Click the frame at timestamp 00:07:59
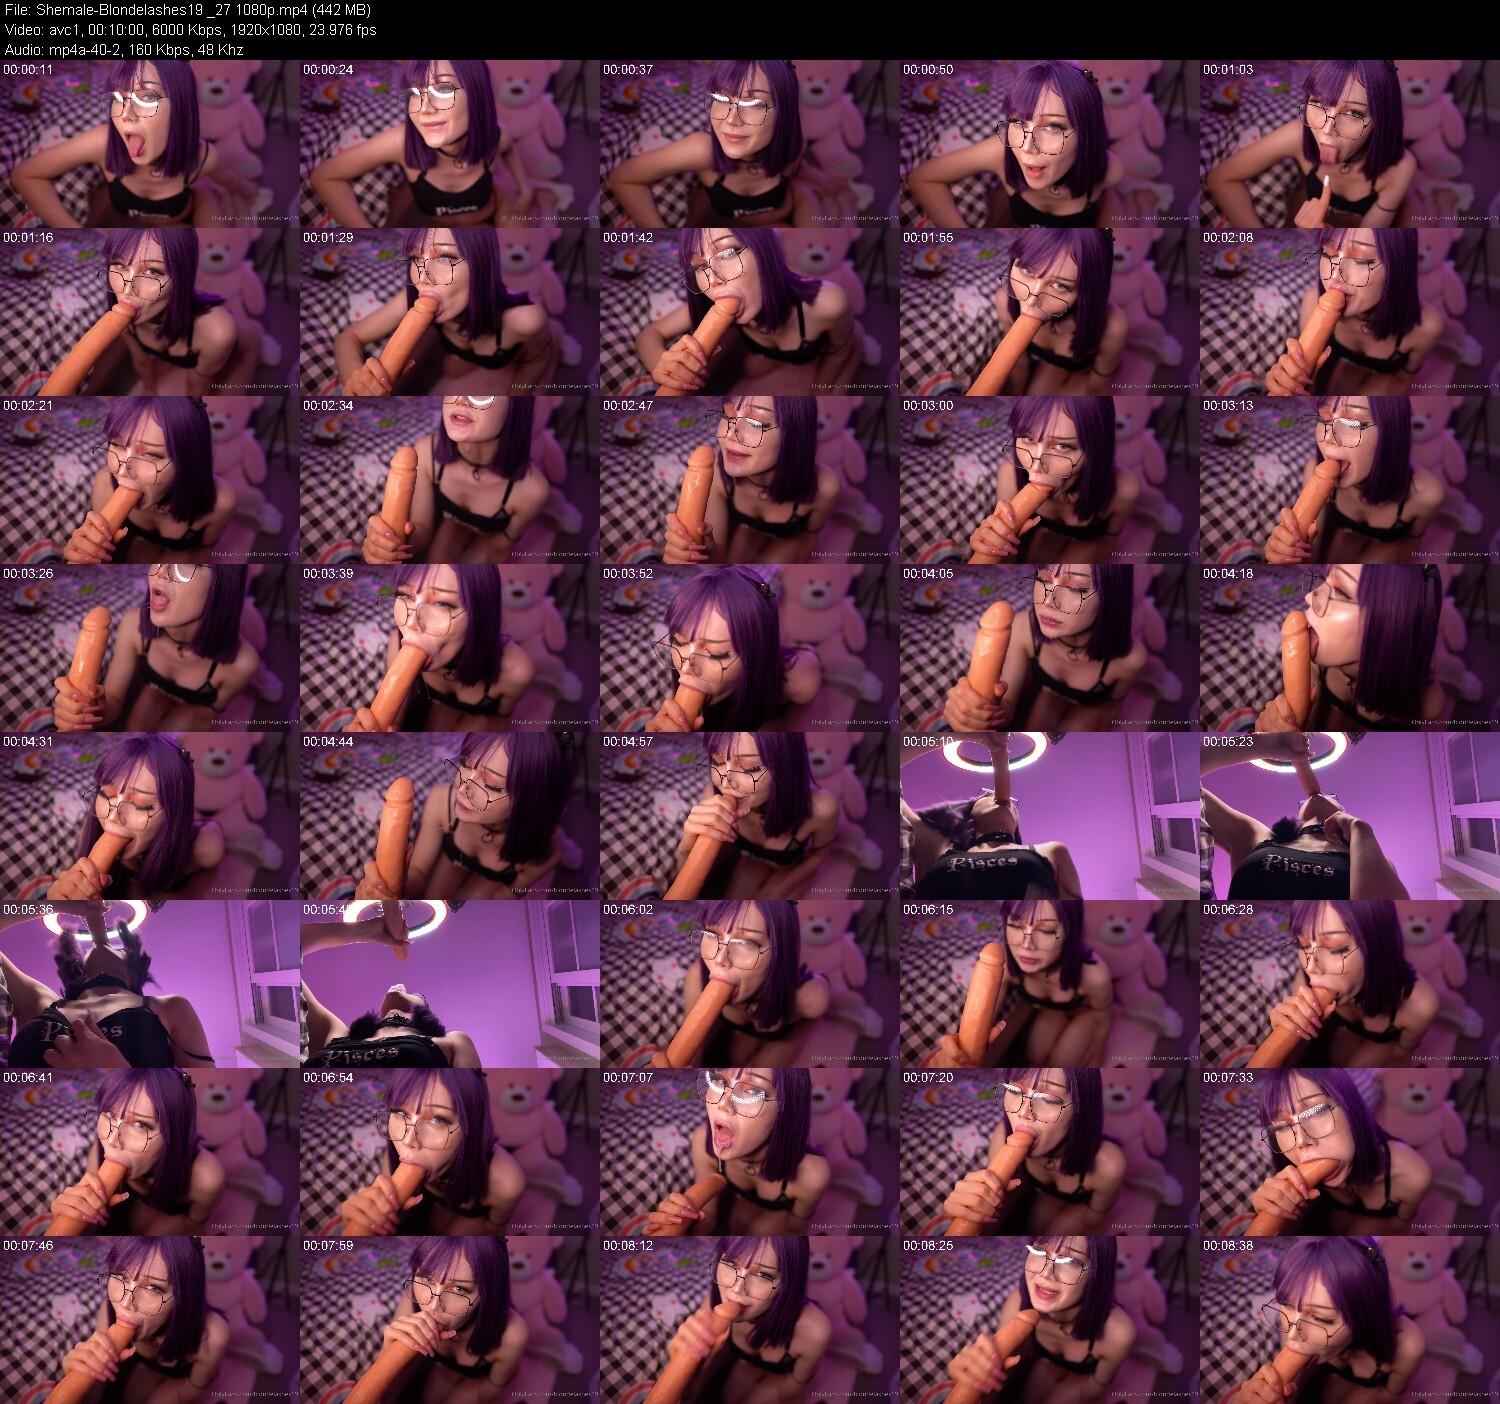 pos(450,1320)
